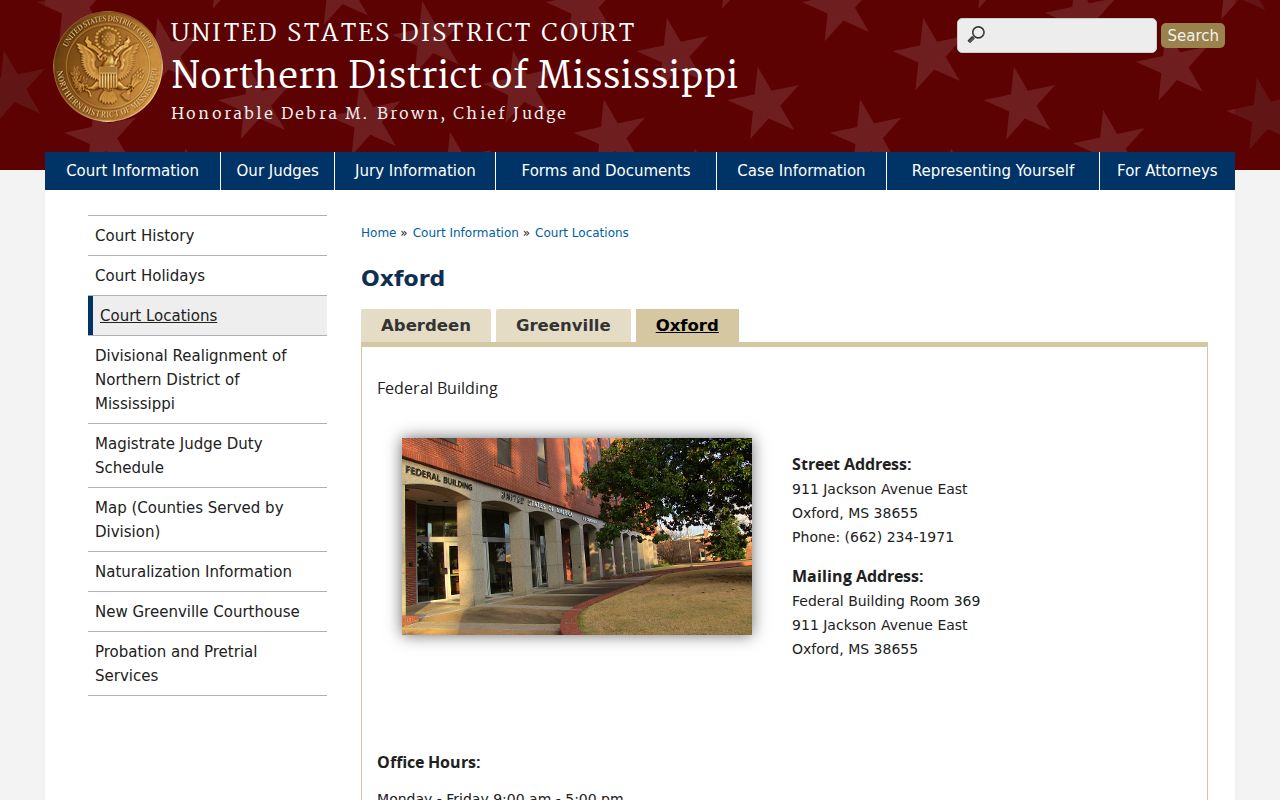This screenshot has height=800, width=1280.
Task: Focus the site search field
Action: (x=1057, y=35)
